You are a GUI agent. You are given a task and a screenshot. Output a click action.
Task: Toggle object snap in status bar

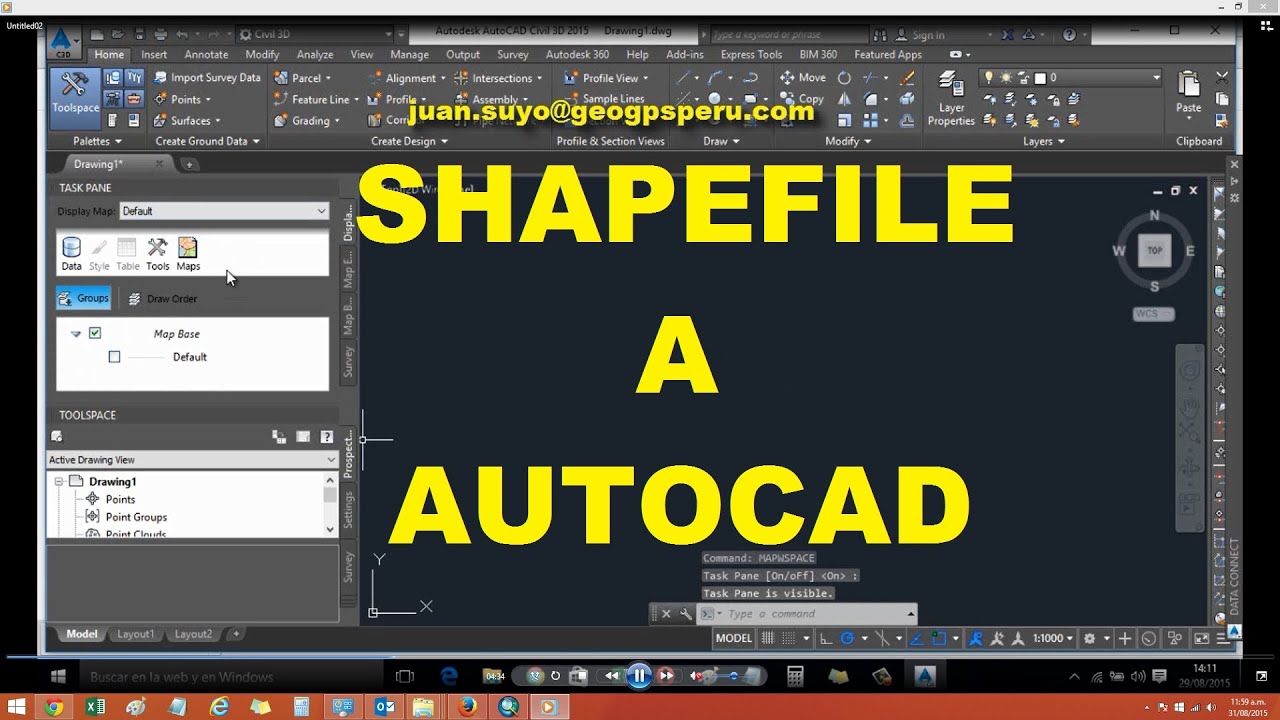click(x=939, y=638)
